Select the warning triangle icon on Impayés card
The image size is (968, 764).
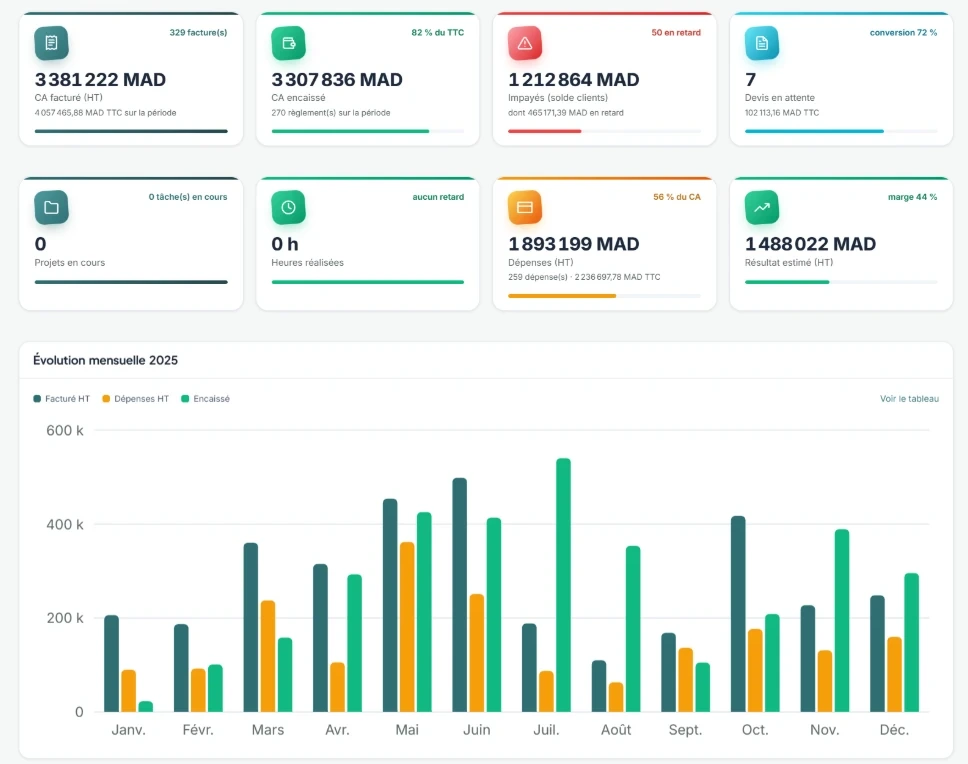[x=525, y=43]
